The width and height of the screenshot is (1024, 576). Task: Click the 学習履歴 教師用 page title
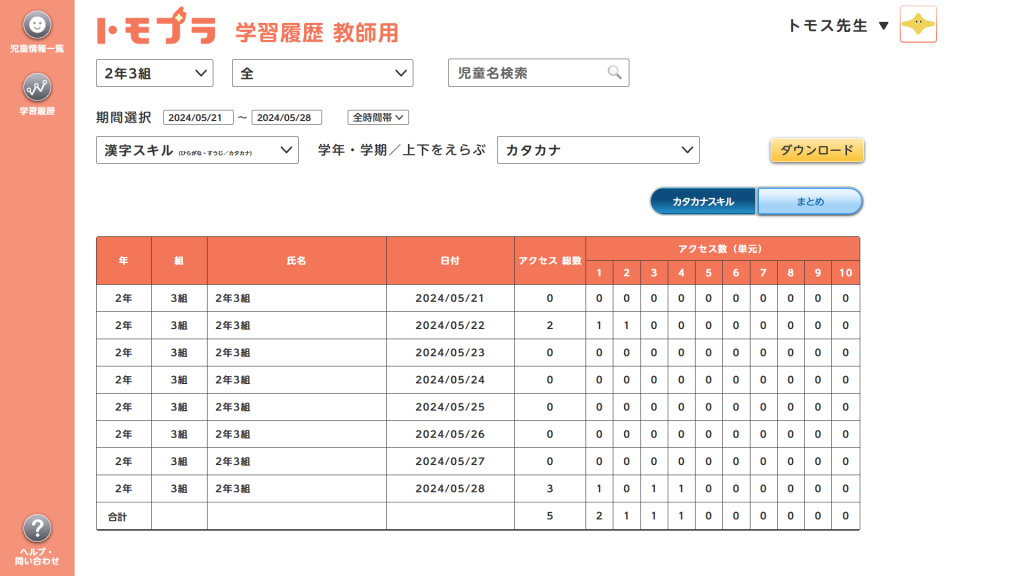317,32
